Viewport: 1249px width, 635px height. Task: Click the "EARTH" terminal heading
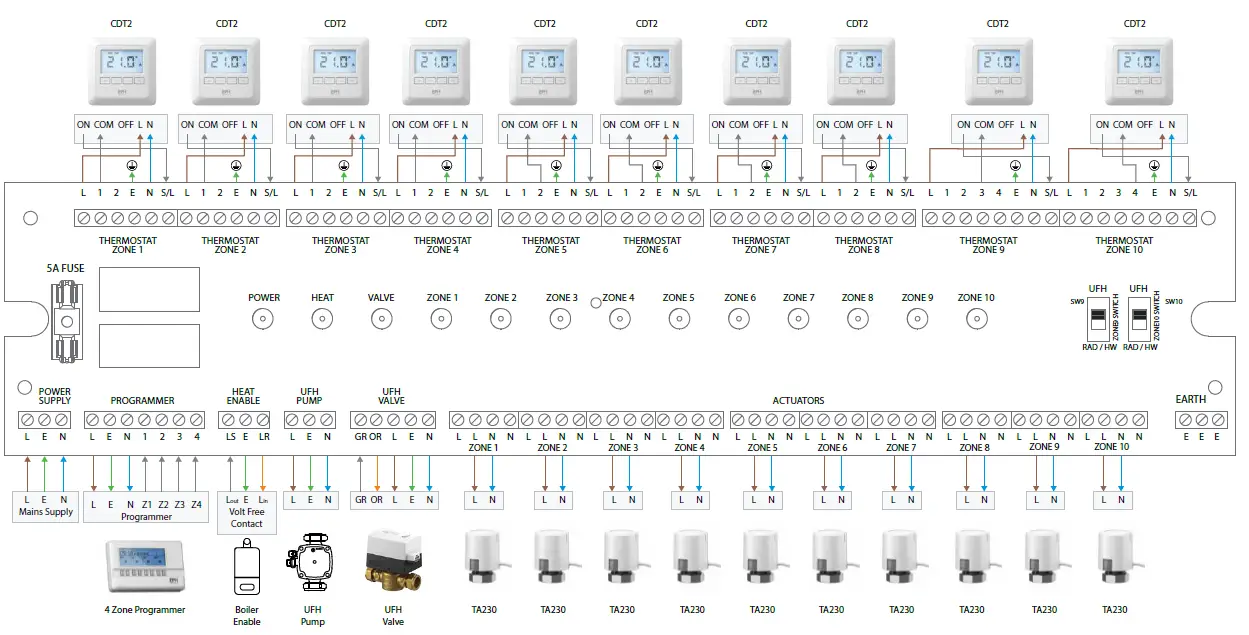pyautogui.click(x=1190, y=399)
